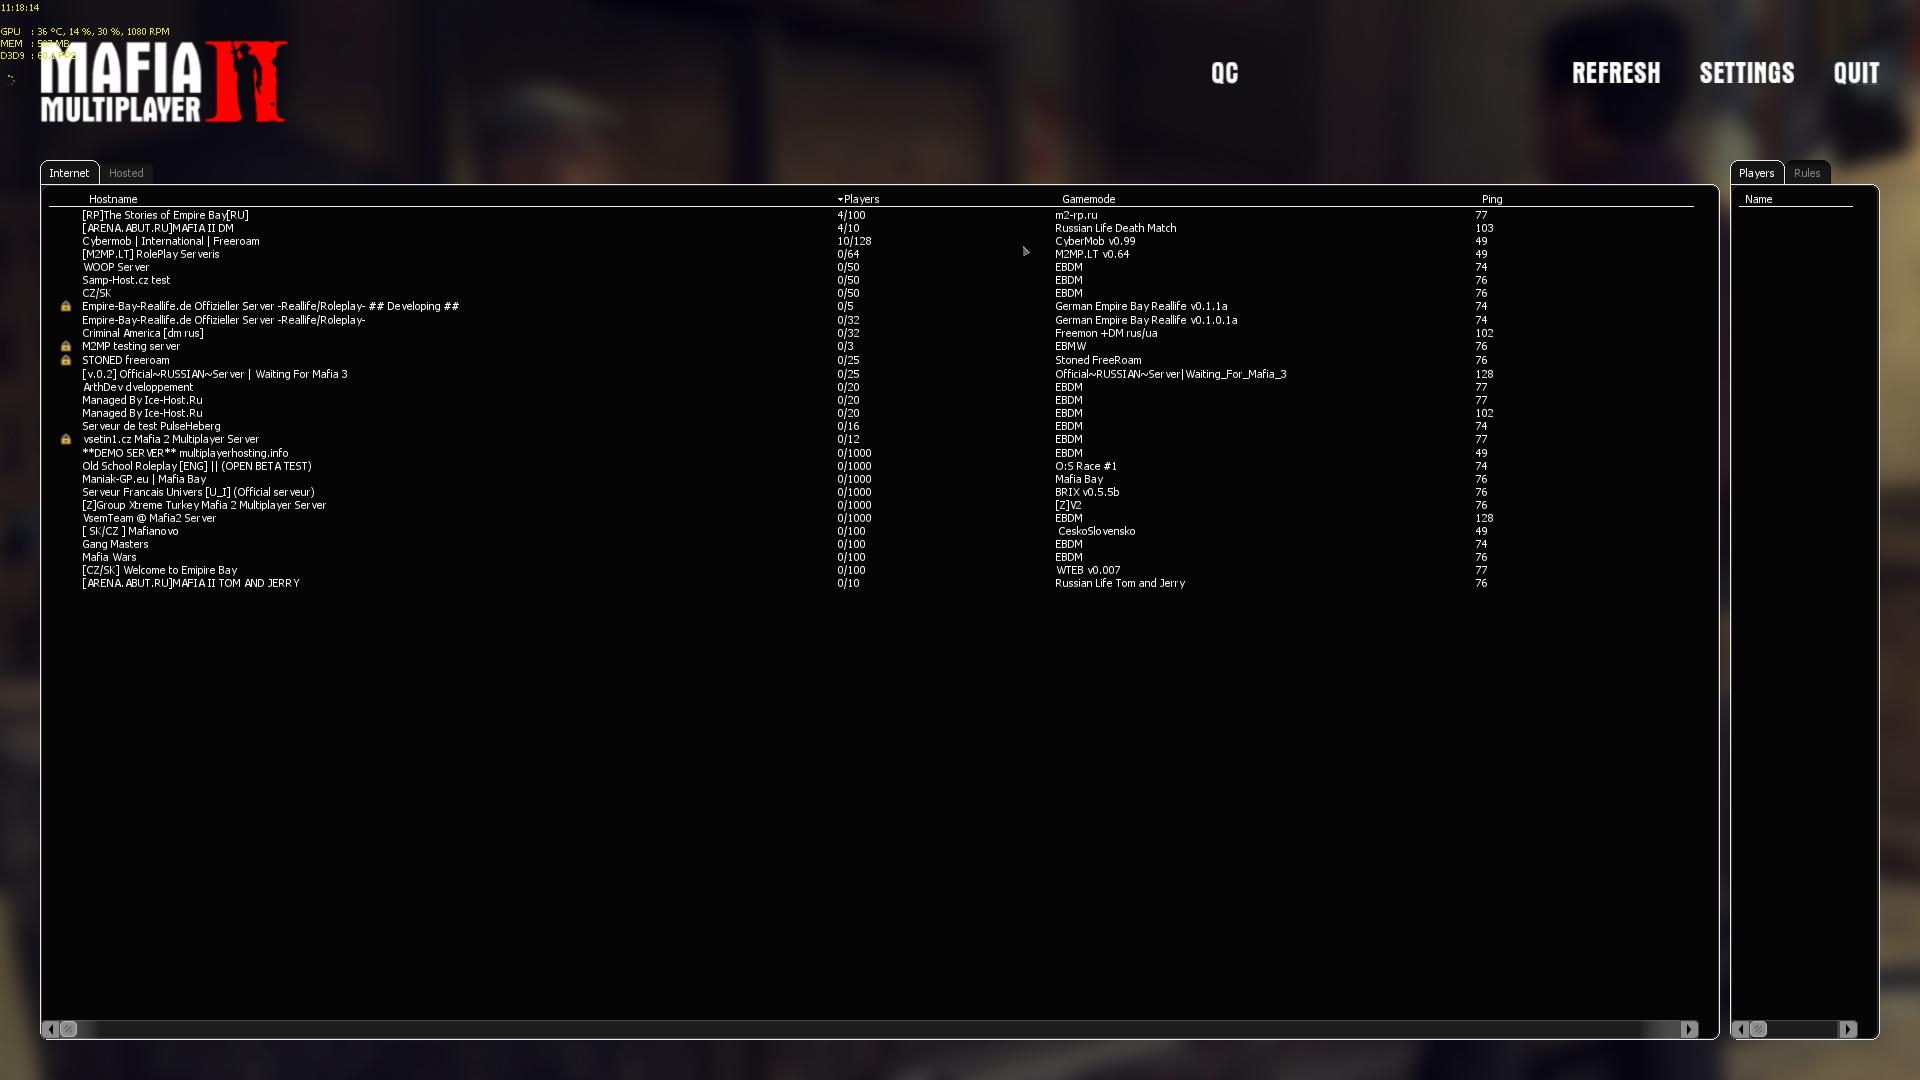
Task: Click players panel scrollbar right arrow
Action: pos(1847,1029)
